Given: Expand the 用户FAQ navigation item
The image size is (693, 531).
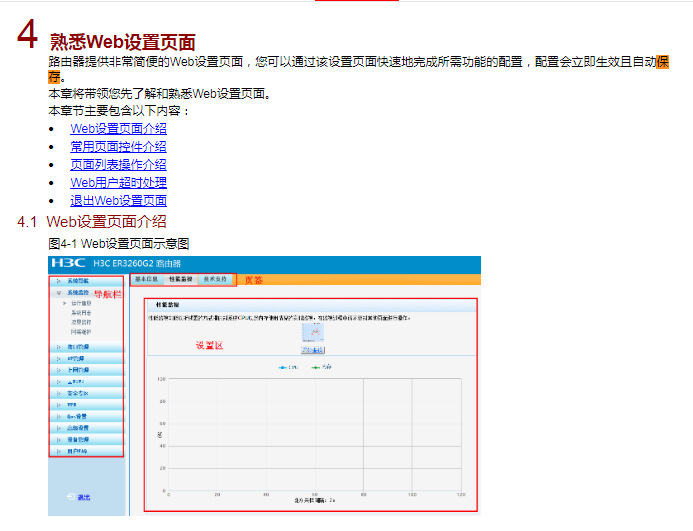Looking at the screenshot, I should click(86, 451).
